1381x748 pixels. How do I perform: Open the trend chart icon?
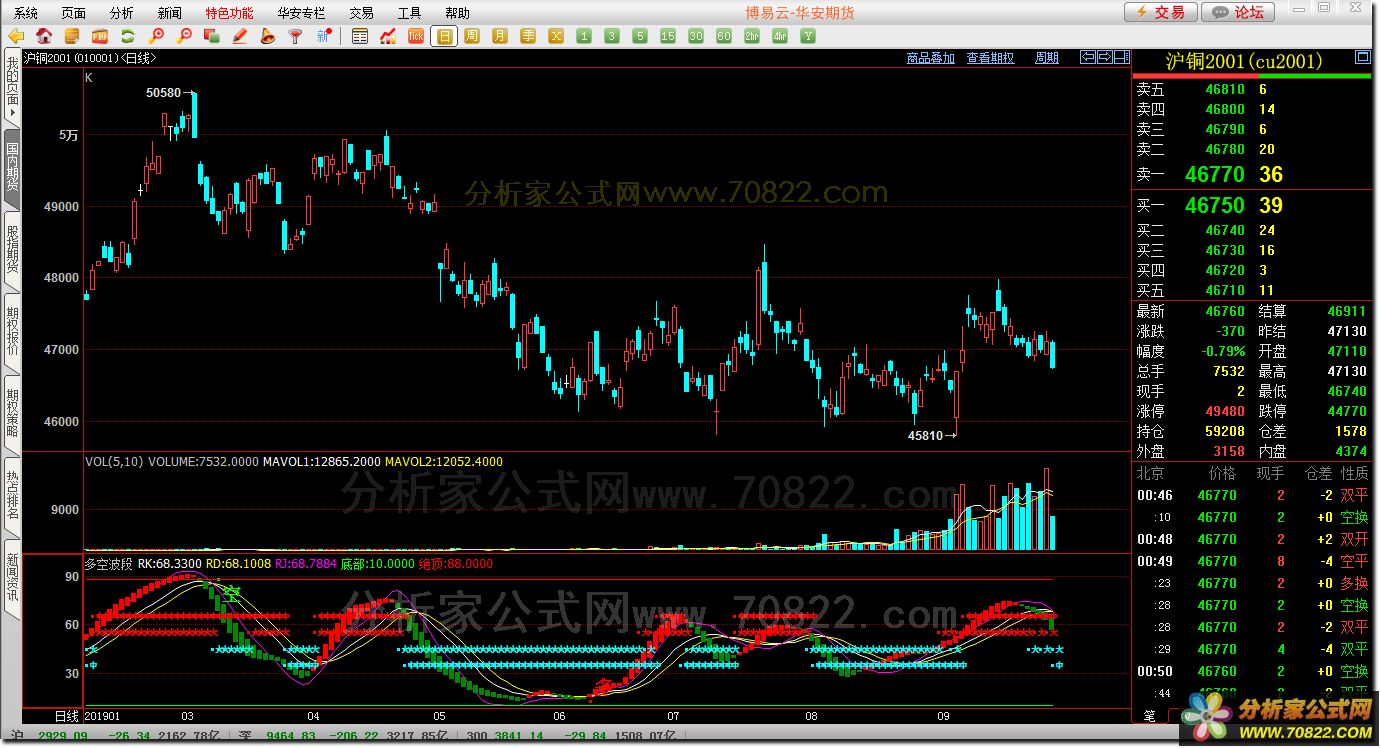[388, 36]
